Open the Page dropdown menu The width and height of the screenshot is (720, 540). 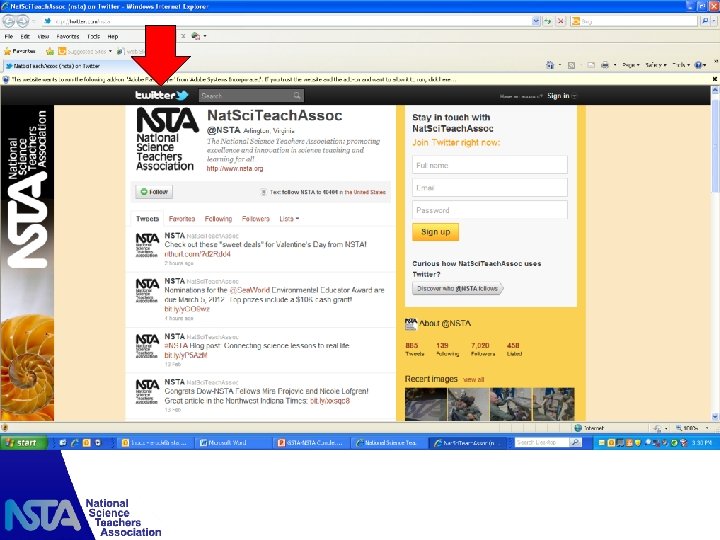[631, 65]
